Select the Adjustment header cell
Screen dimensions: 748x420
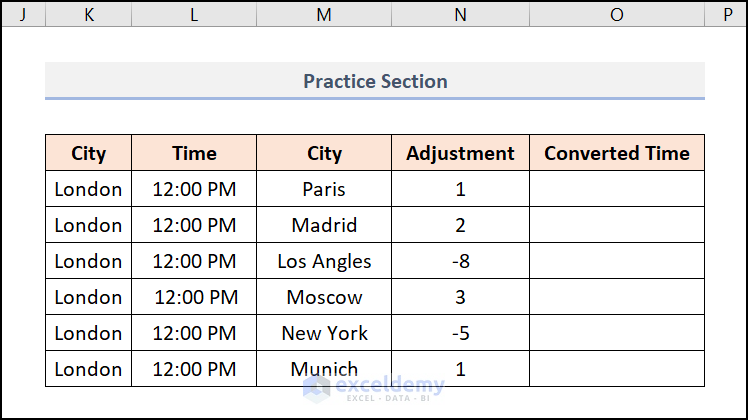[x=460, y=153]
